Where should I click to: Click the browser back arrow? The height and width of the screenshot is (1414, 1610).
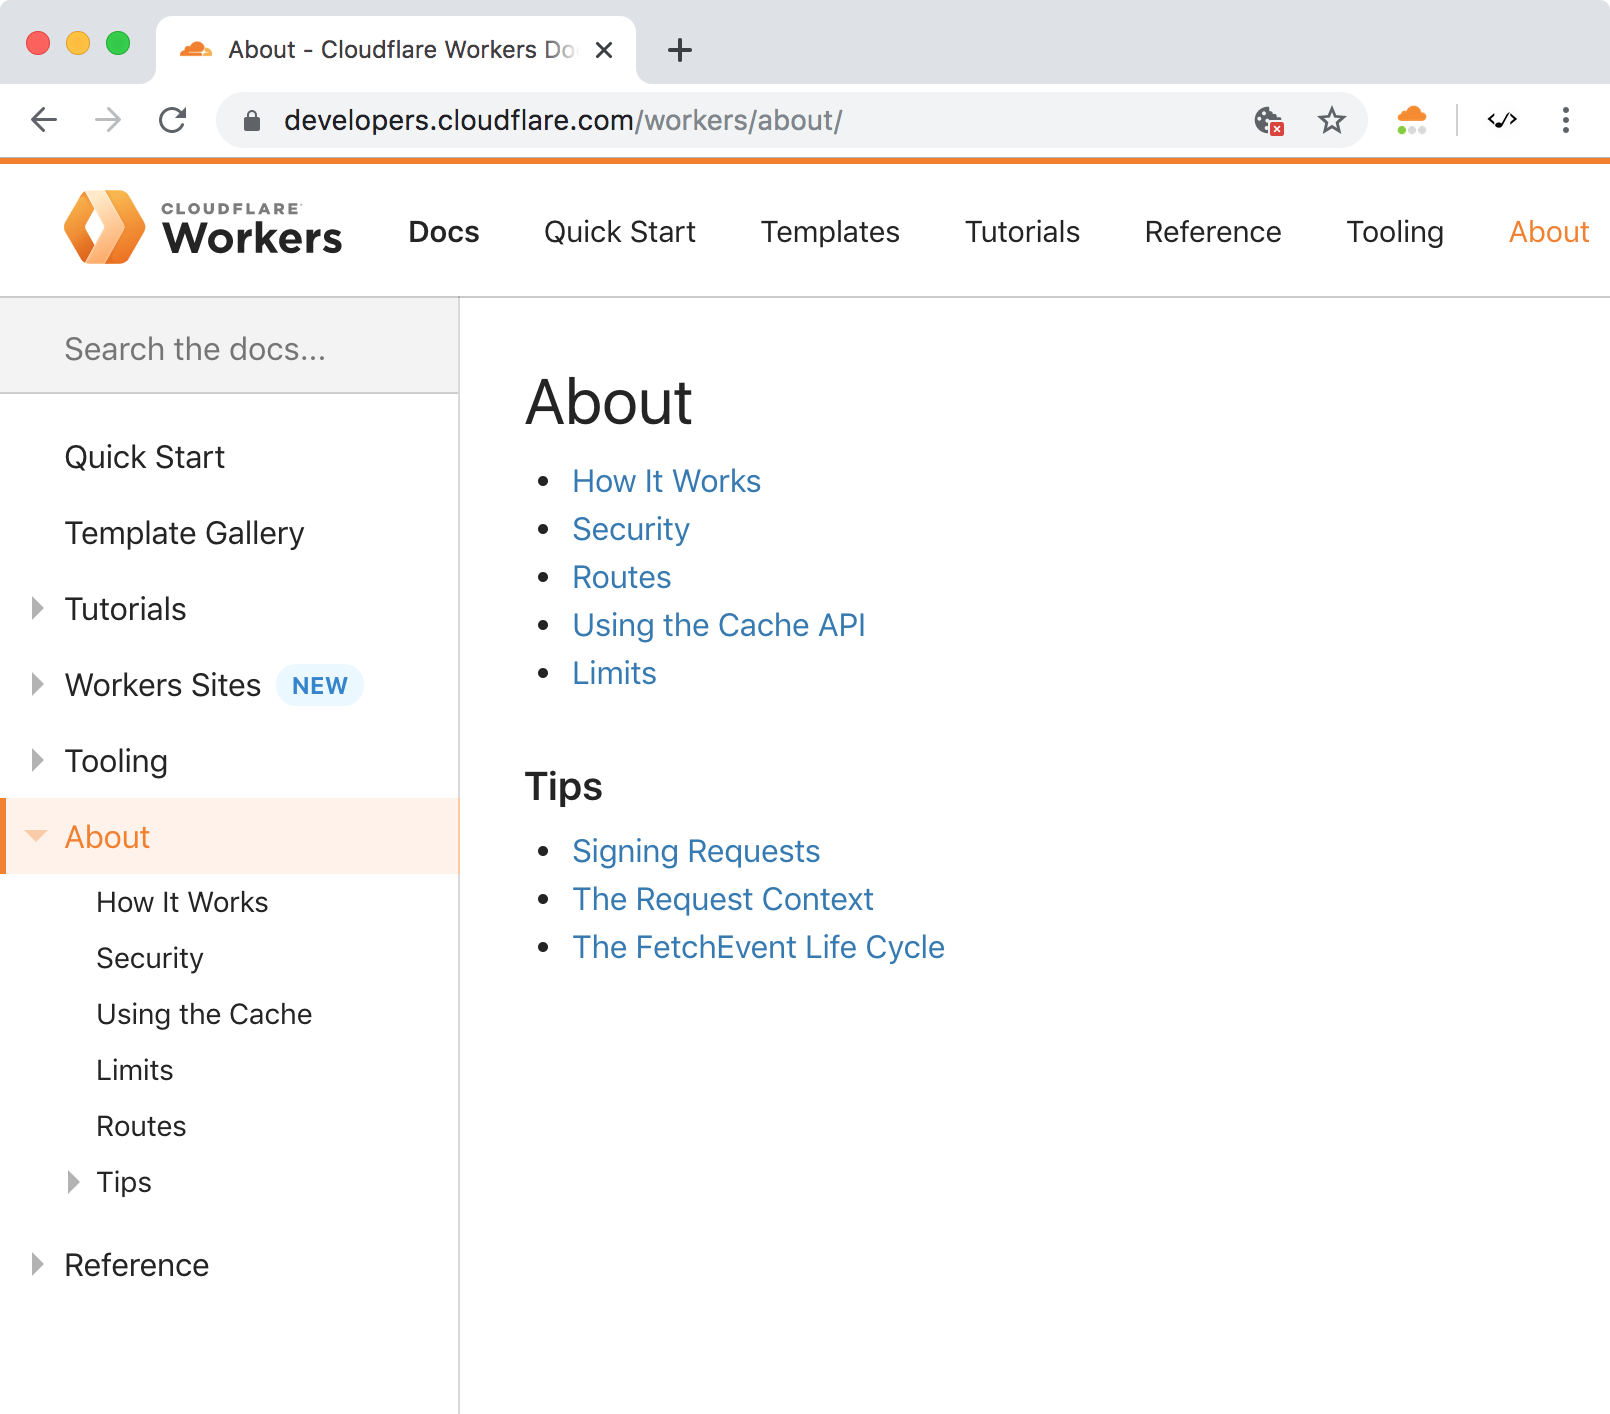(x=43, y=120)
